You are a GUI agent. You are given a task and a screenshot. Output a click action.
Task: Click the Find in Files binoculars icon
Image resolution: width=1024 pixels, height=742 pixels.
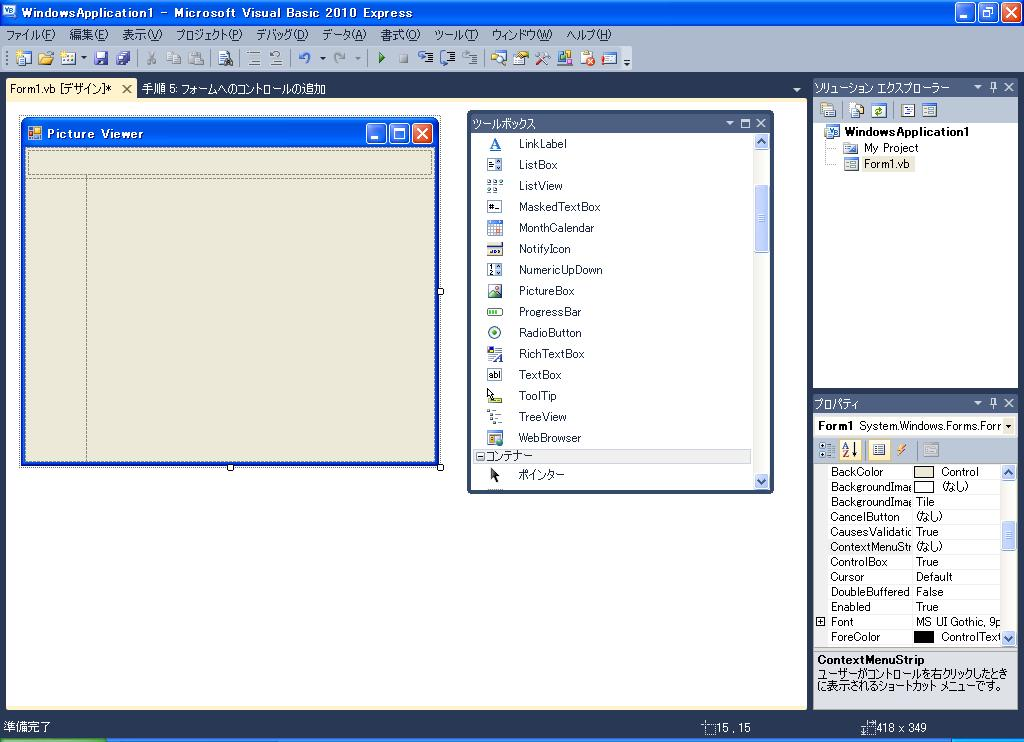point(225,58)
